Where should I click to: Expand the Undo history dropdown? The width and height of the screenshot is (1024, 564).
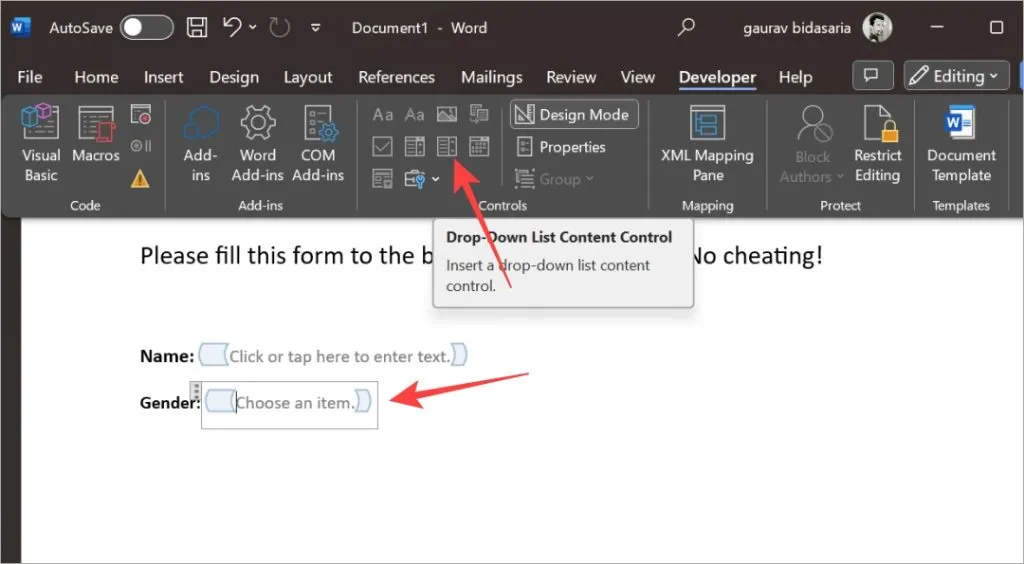tap(253, 27)
